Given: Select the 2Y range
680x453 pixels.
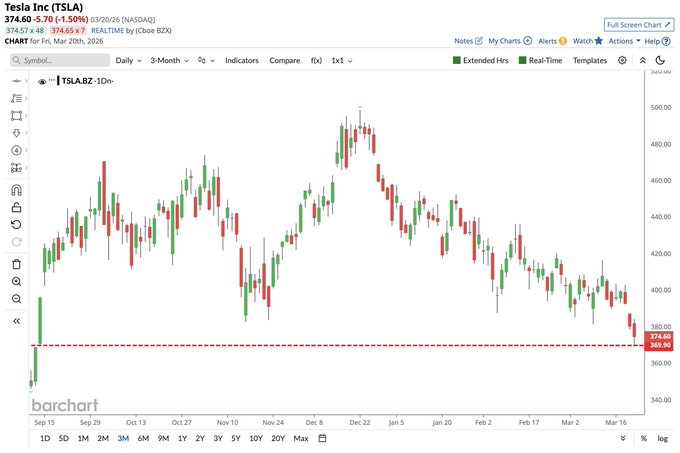Looking at the screenshot, I should click(x=200, y=438).
